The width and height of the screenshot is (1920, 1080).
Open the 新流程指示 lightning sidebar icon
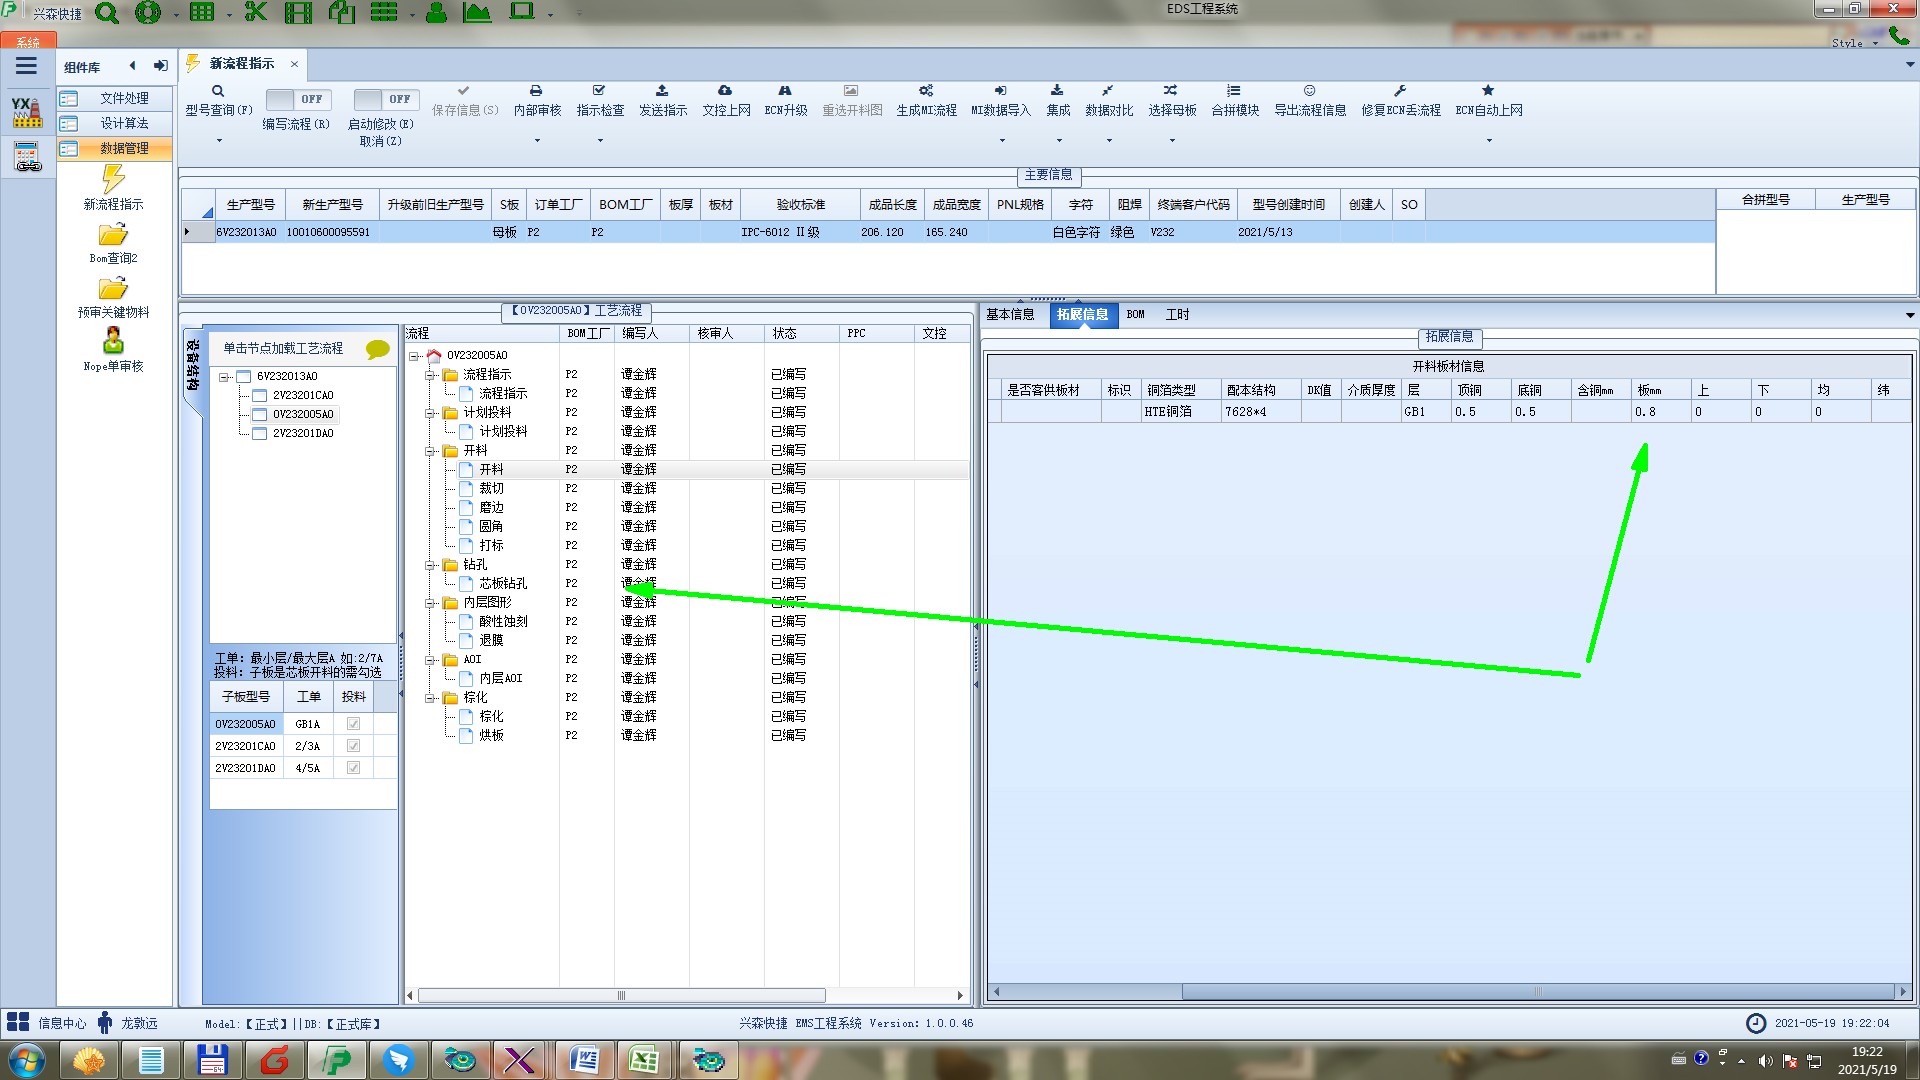pyautogui.click(x=113, y=180)
